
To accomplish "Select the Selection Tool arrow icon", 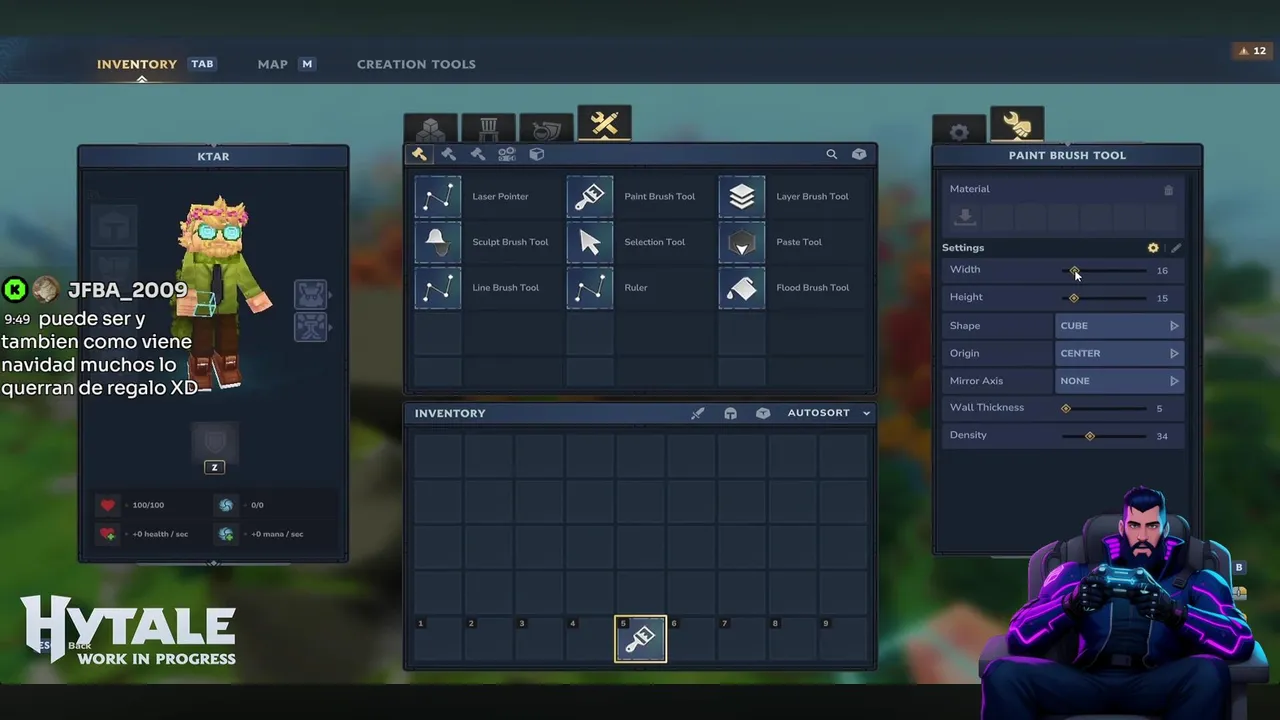I will (x=590, y=242).
